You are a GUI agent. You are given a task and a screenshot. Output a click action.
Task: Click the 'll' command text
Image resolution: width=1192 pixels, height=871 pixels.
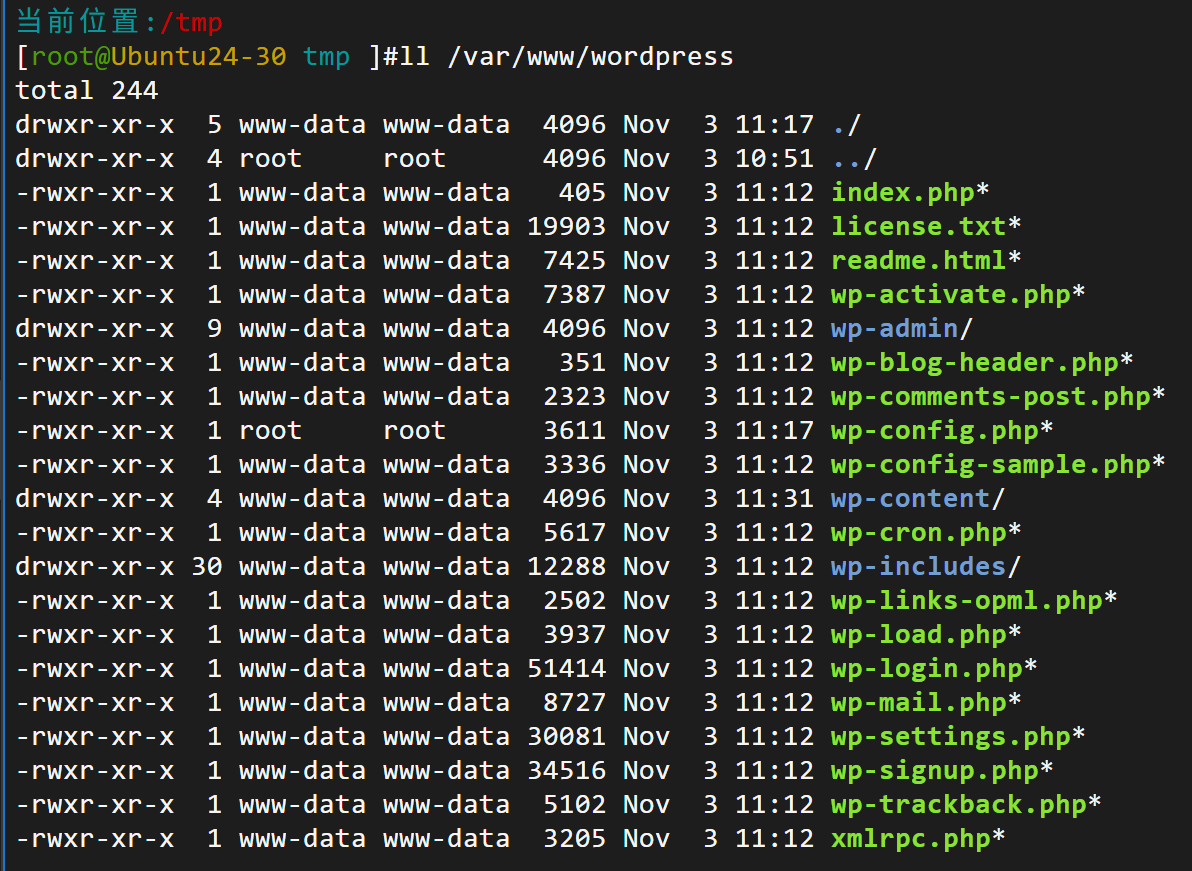click(414, 57)
